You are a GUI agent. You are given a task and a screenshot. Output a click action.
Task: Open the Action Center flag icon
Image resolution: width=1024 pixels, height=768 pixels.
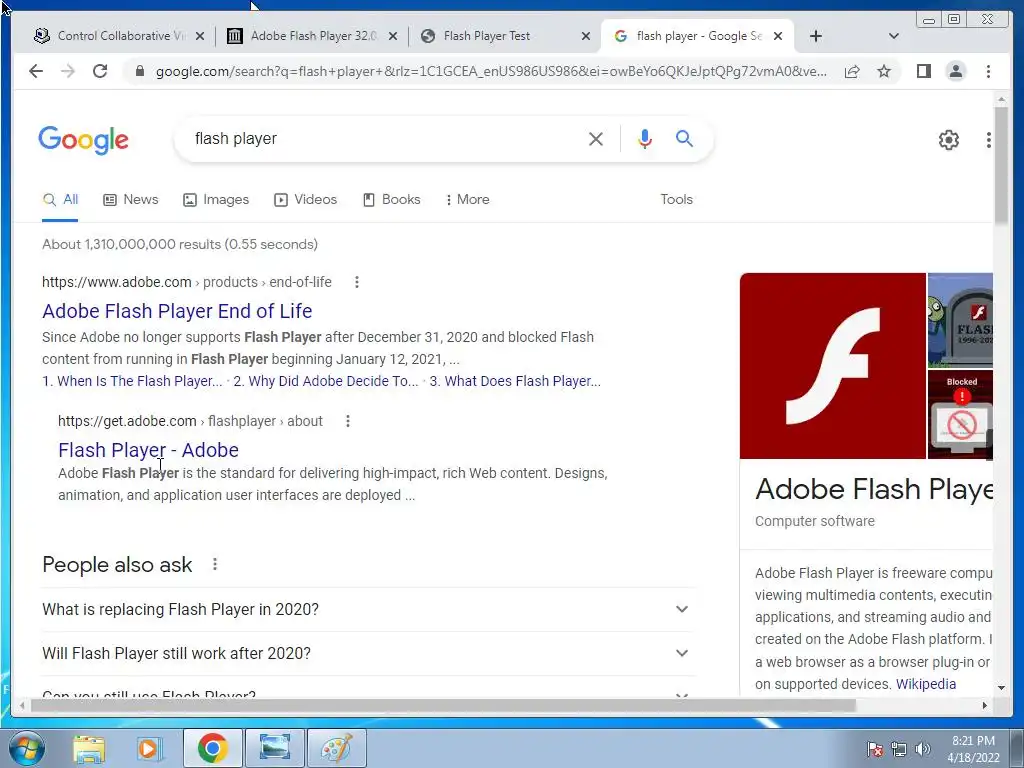(874, 749)
